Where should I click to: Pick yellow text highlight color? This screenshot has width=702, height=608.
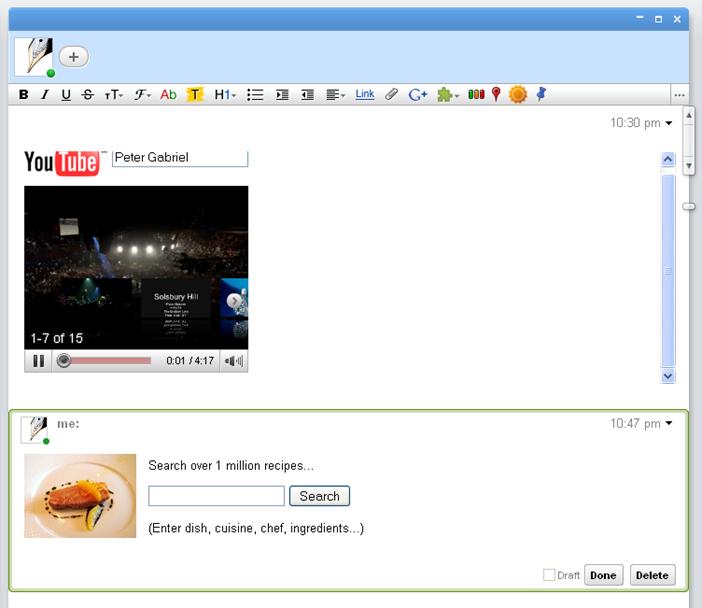point(195,94)
